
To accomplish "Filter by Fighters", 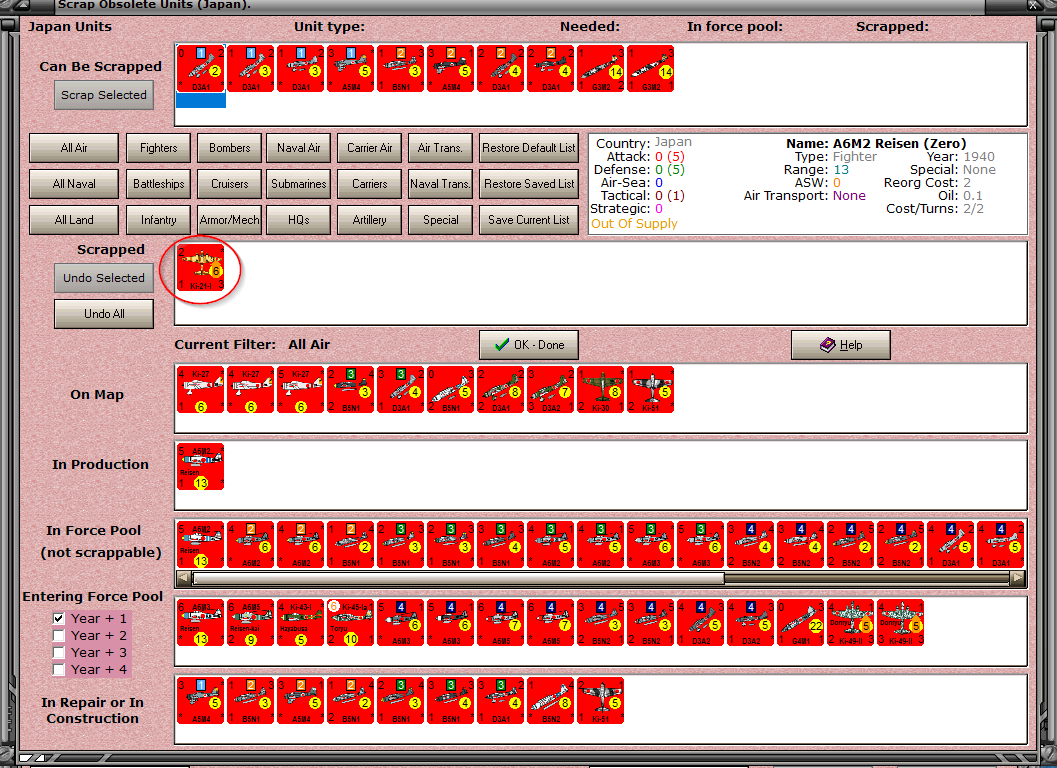I will [158, 148].
